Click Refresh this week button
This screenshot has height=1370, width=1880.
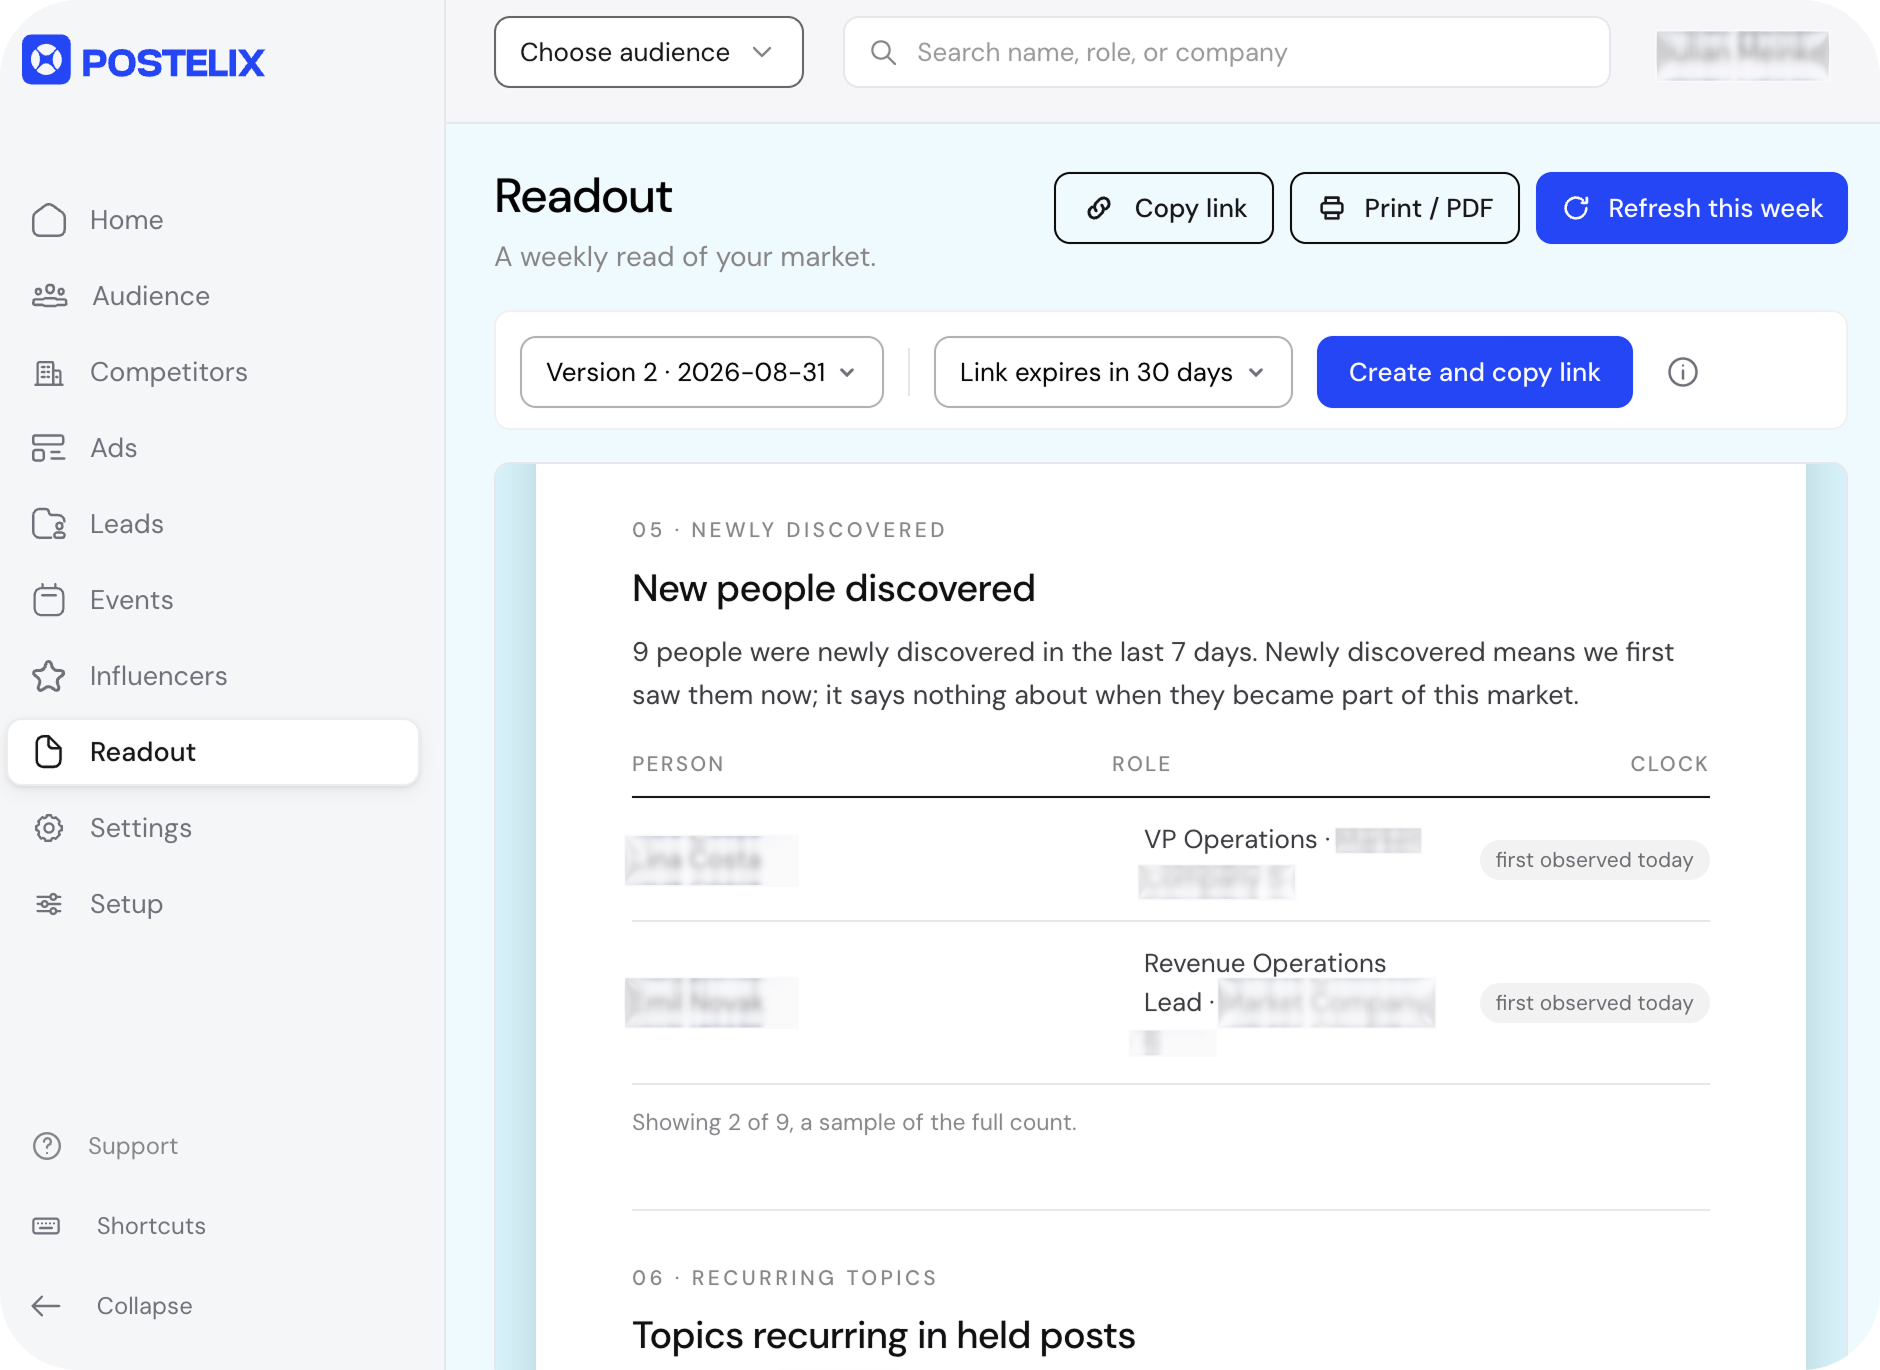(x=1692, y=208)
